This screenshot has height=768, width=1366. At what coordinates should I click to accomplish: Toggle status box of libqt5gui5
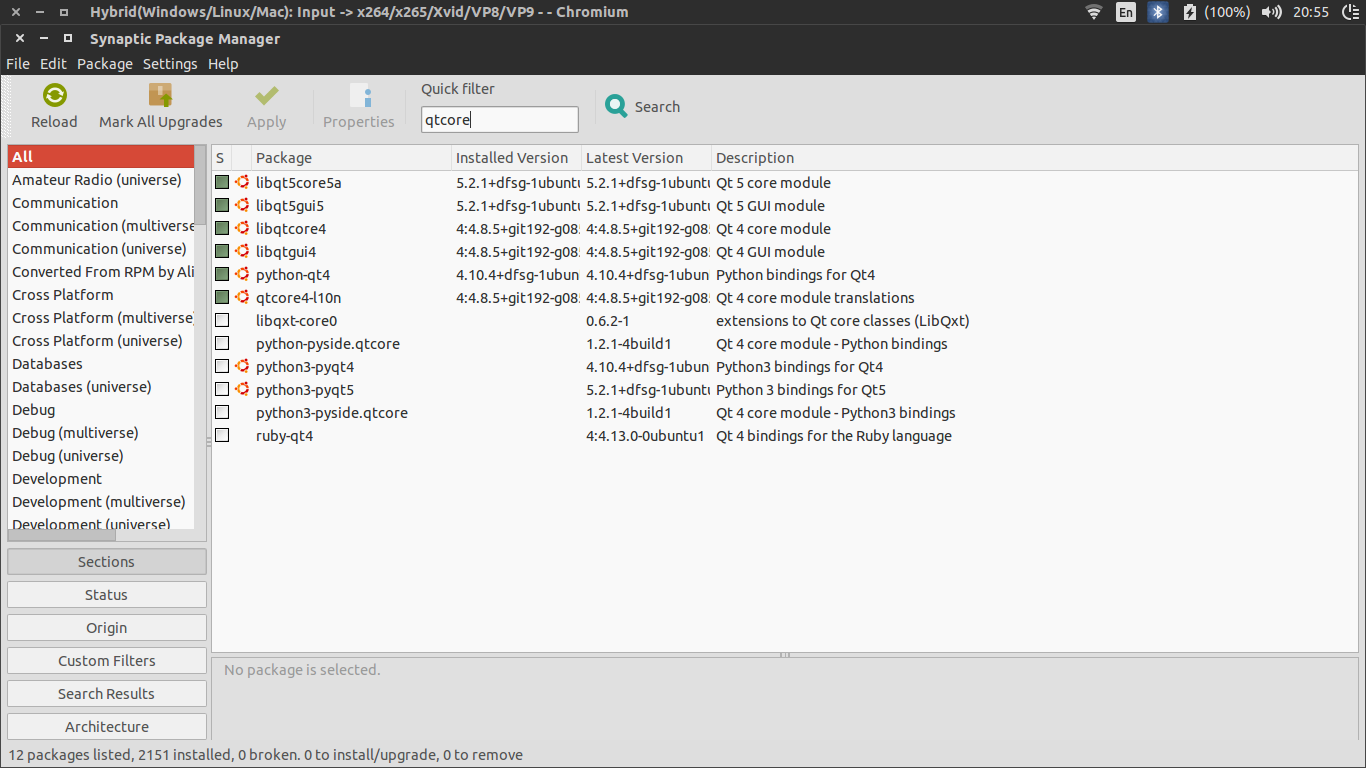222,206
